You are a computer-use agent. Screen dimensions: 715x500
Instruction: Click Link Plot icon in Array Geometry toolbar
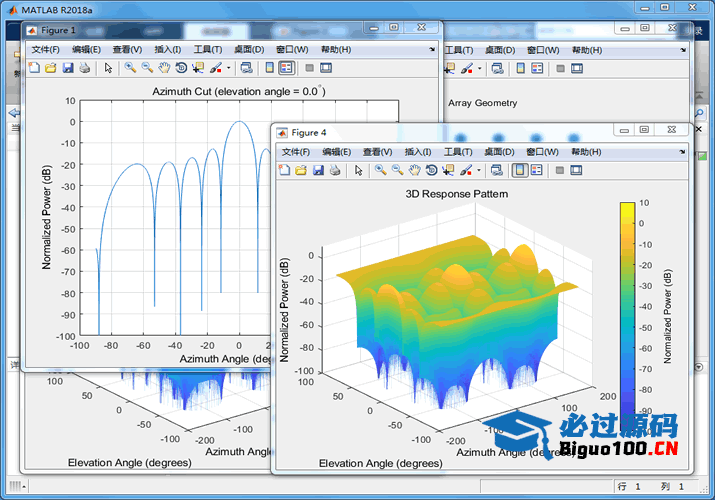point(497,68)
